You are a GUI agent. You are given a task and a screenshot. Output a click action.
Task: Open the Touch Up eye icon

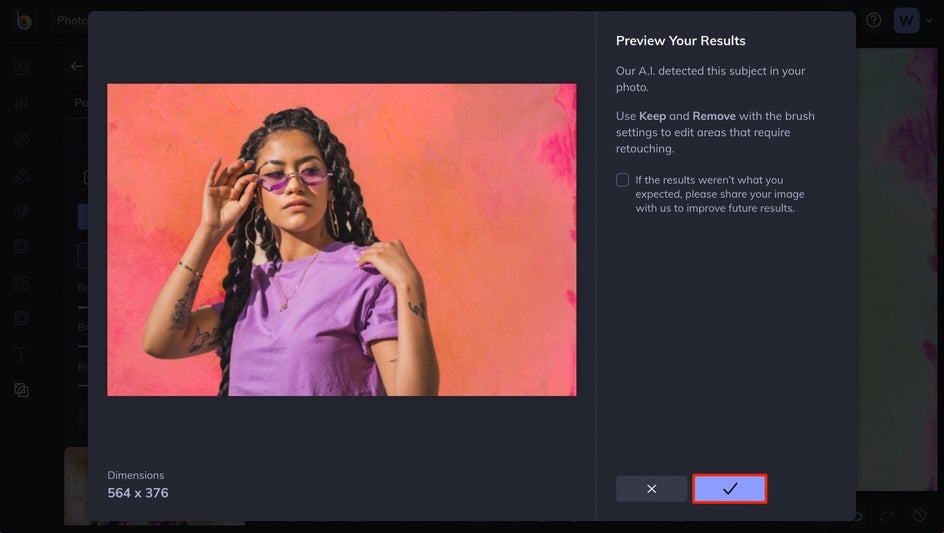[x=22, y=140]
